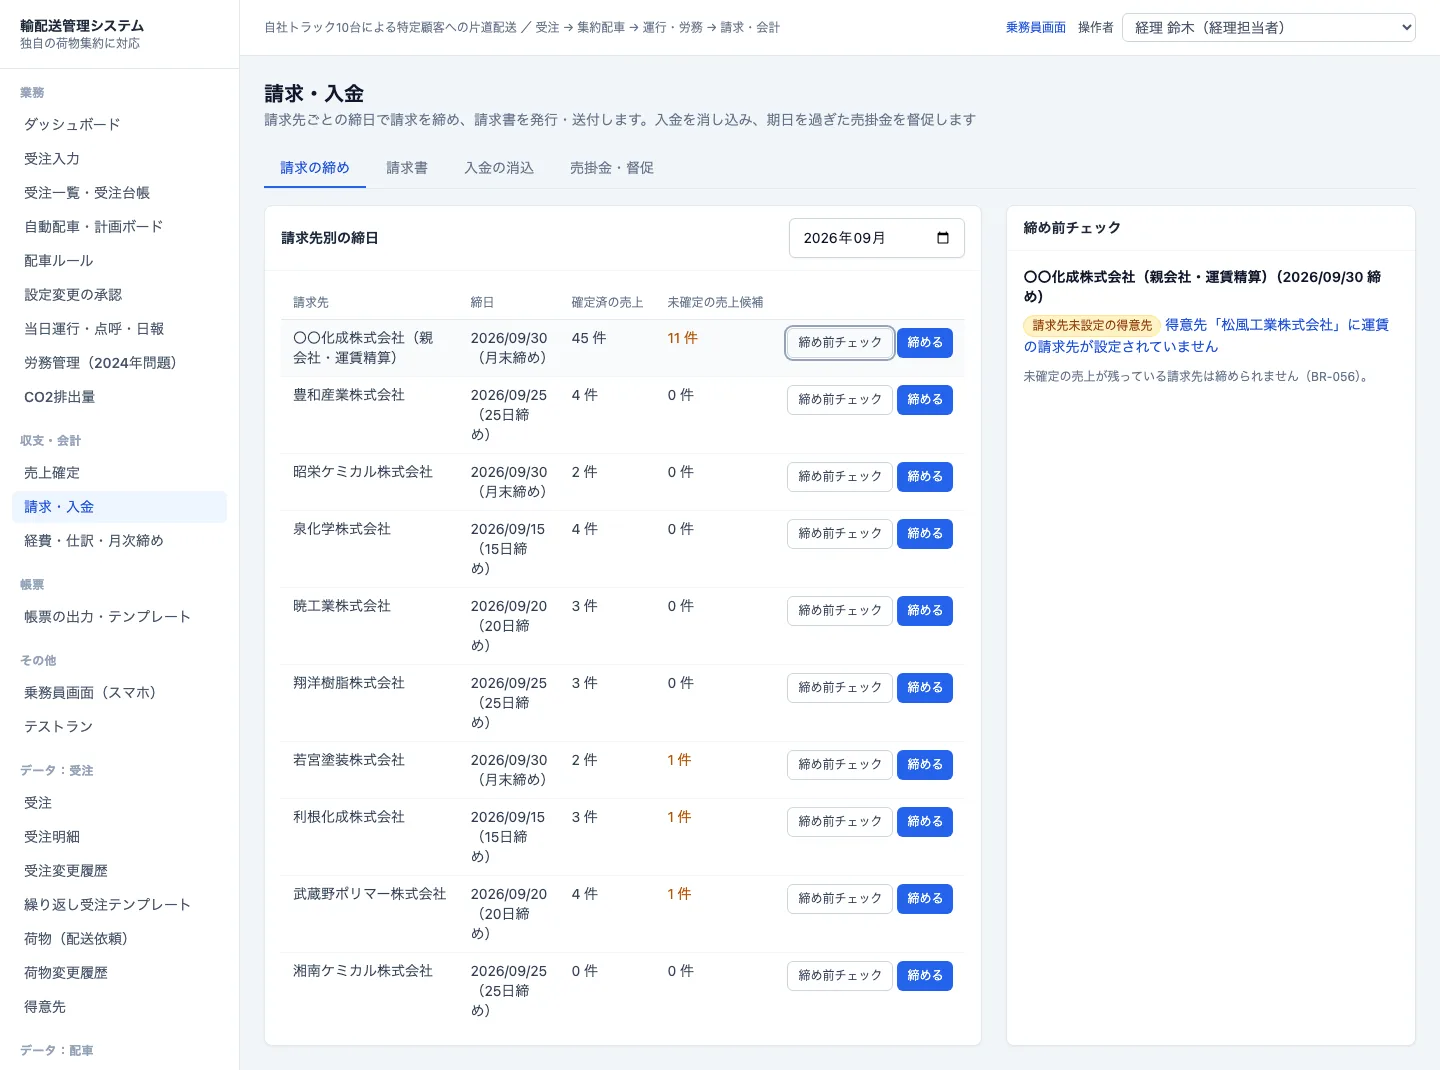The width and height of the screenshot is (1440, 1070).
Task: Select the 2026年09月 month input field
Action: click(876, 238)
